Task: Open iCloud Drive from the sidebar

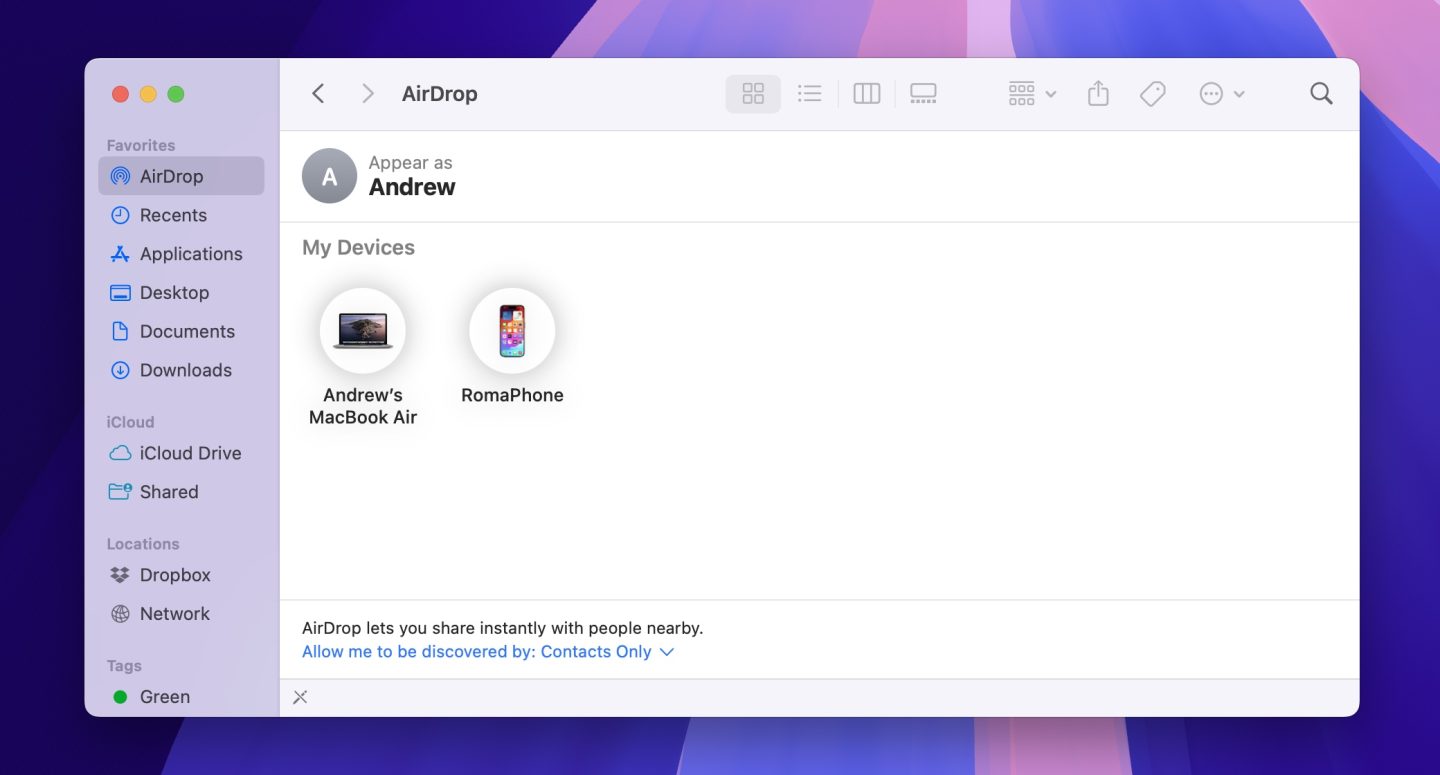Action: click(x=190, y=453)
